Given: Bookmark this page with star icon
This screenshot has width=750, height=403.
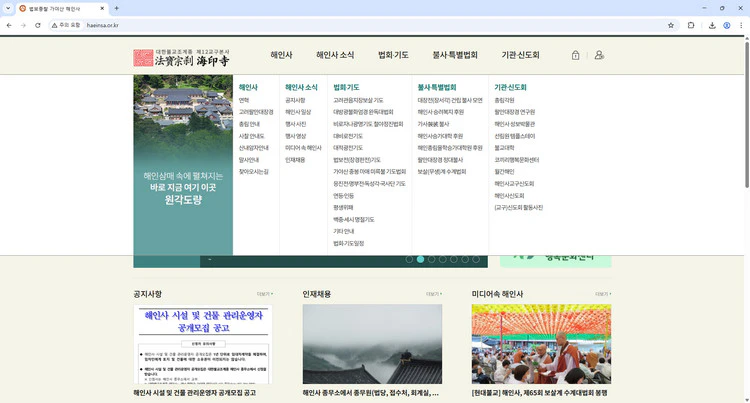Looking at the screenshot, I should tap(671, 25).
